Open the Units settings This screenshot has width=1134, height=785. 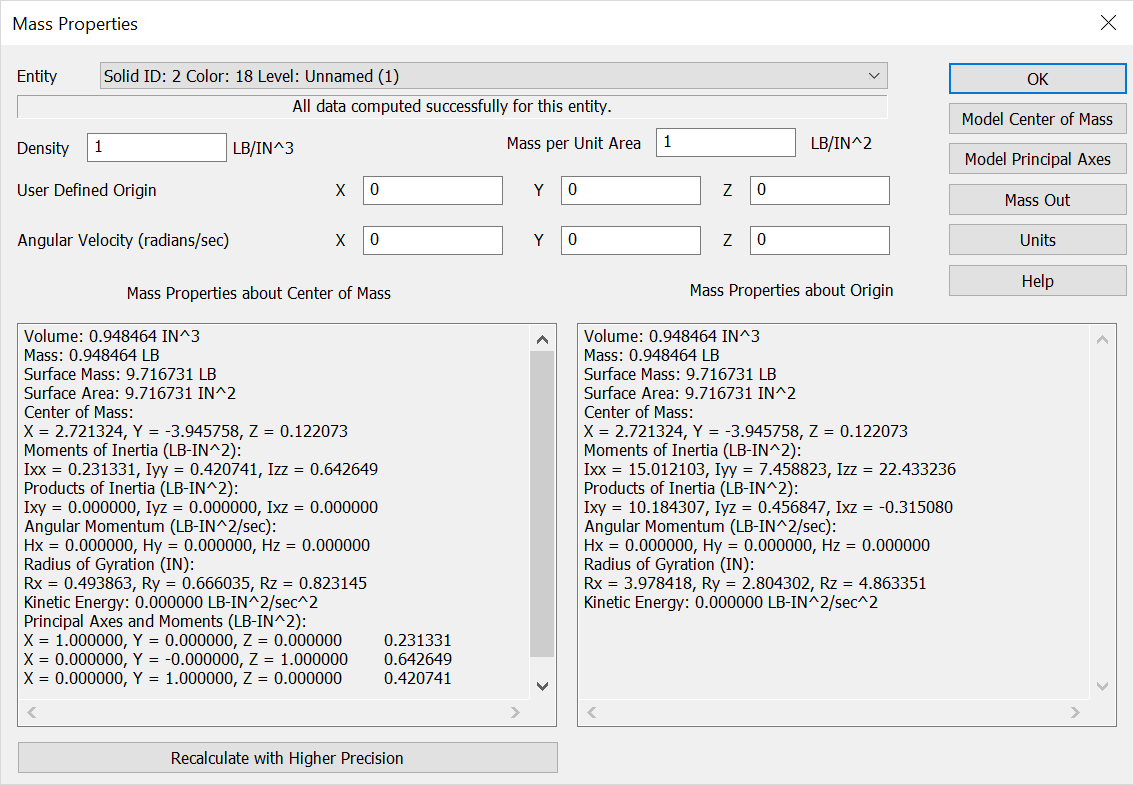1037,239
